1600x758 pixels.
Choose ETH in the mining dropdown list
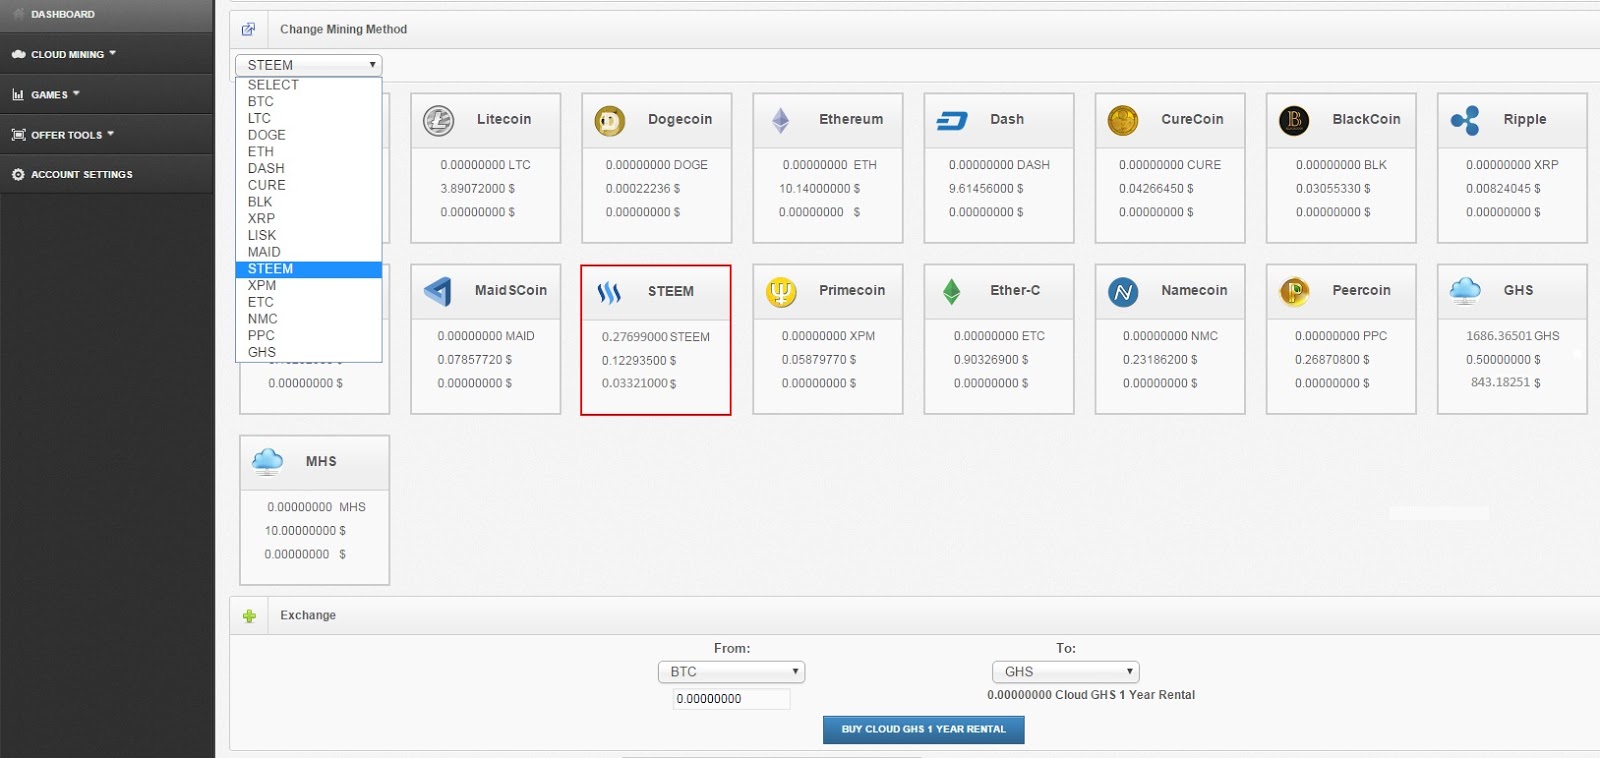click(309, 152)
